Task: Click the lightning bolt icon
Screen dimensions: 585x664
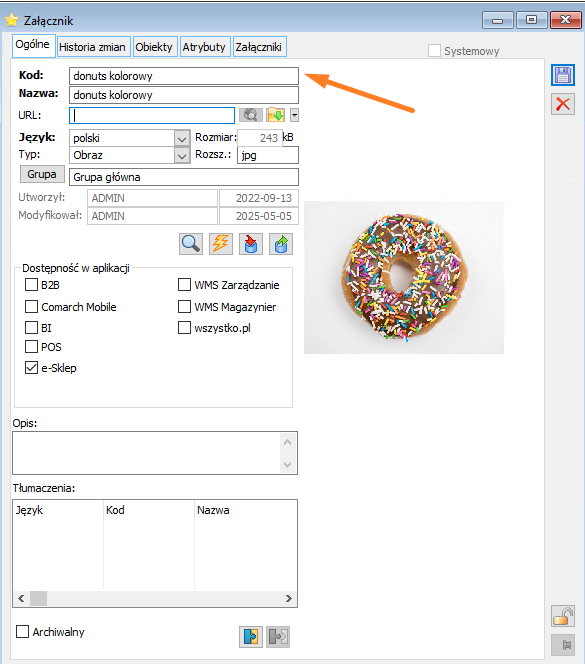Action: tap(221, 244)
